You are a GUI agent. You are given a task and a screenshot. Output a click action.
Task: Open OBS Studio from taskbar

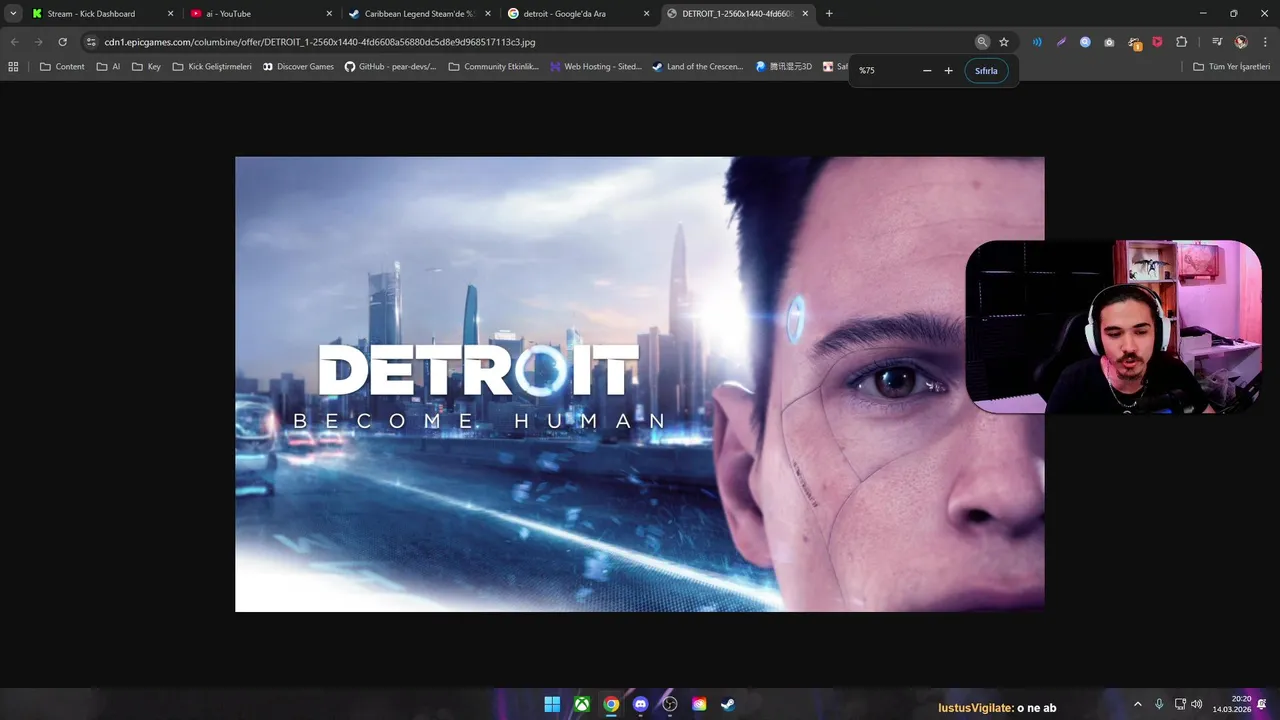click(670, 704)
